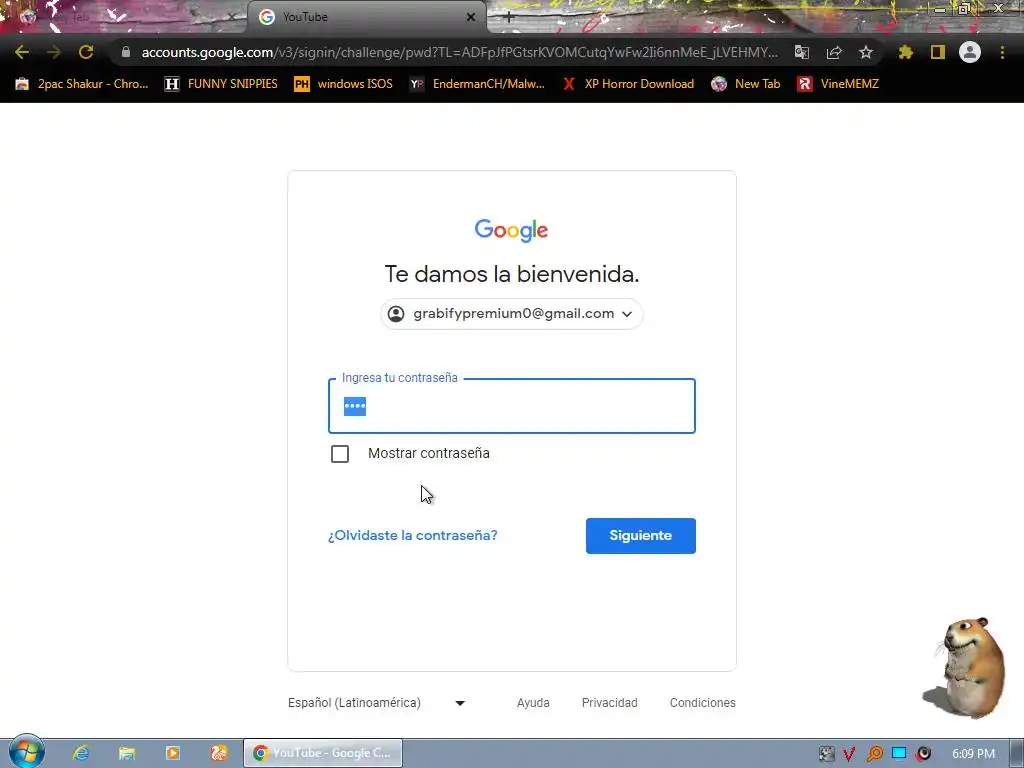
Task: Open the FUNNY SNIPPIES bookmark
Action: 221,84
